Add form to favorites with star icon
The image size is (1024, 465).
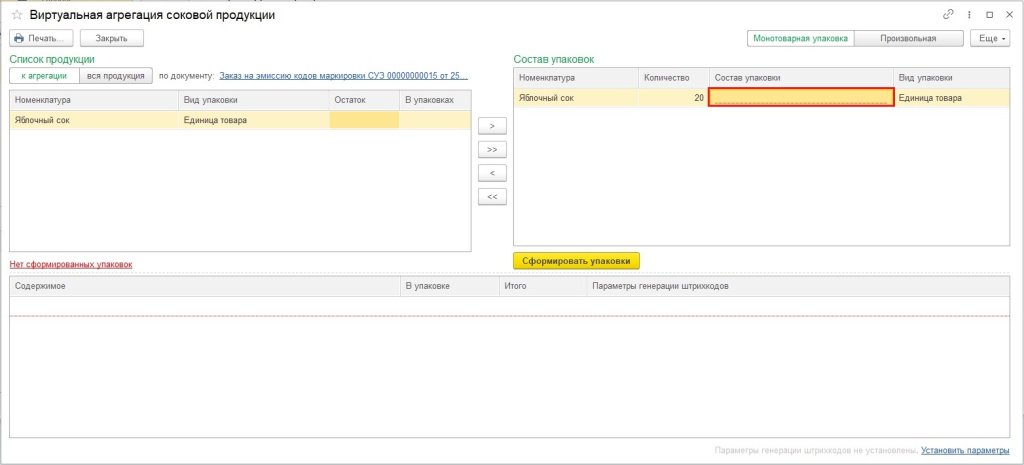tap(16, 16)
